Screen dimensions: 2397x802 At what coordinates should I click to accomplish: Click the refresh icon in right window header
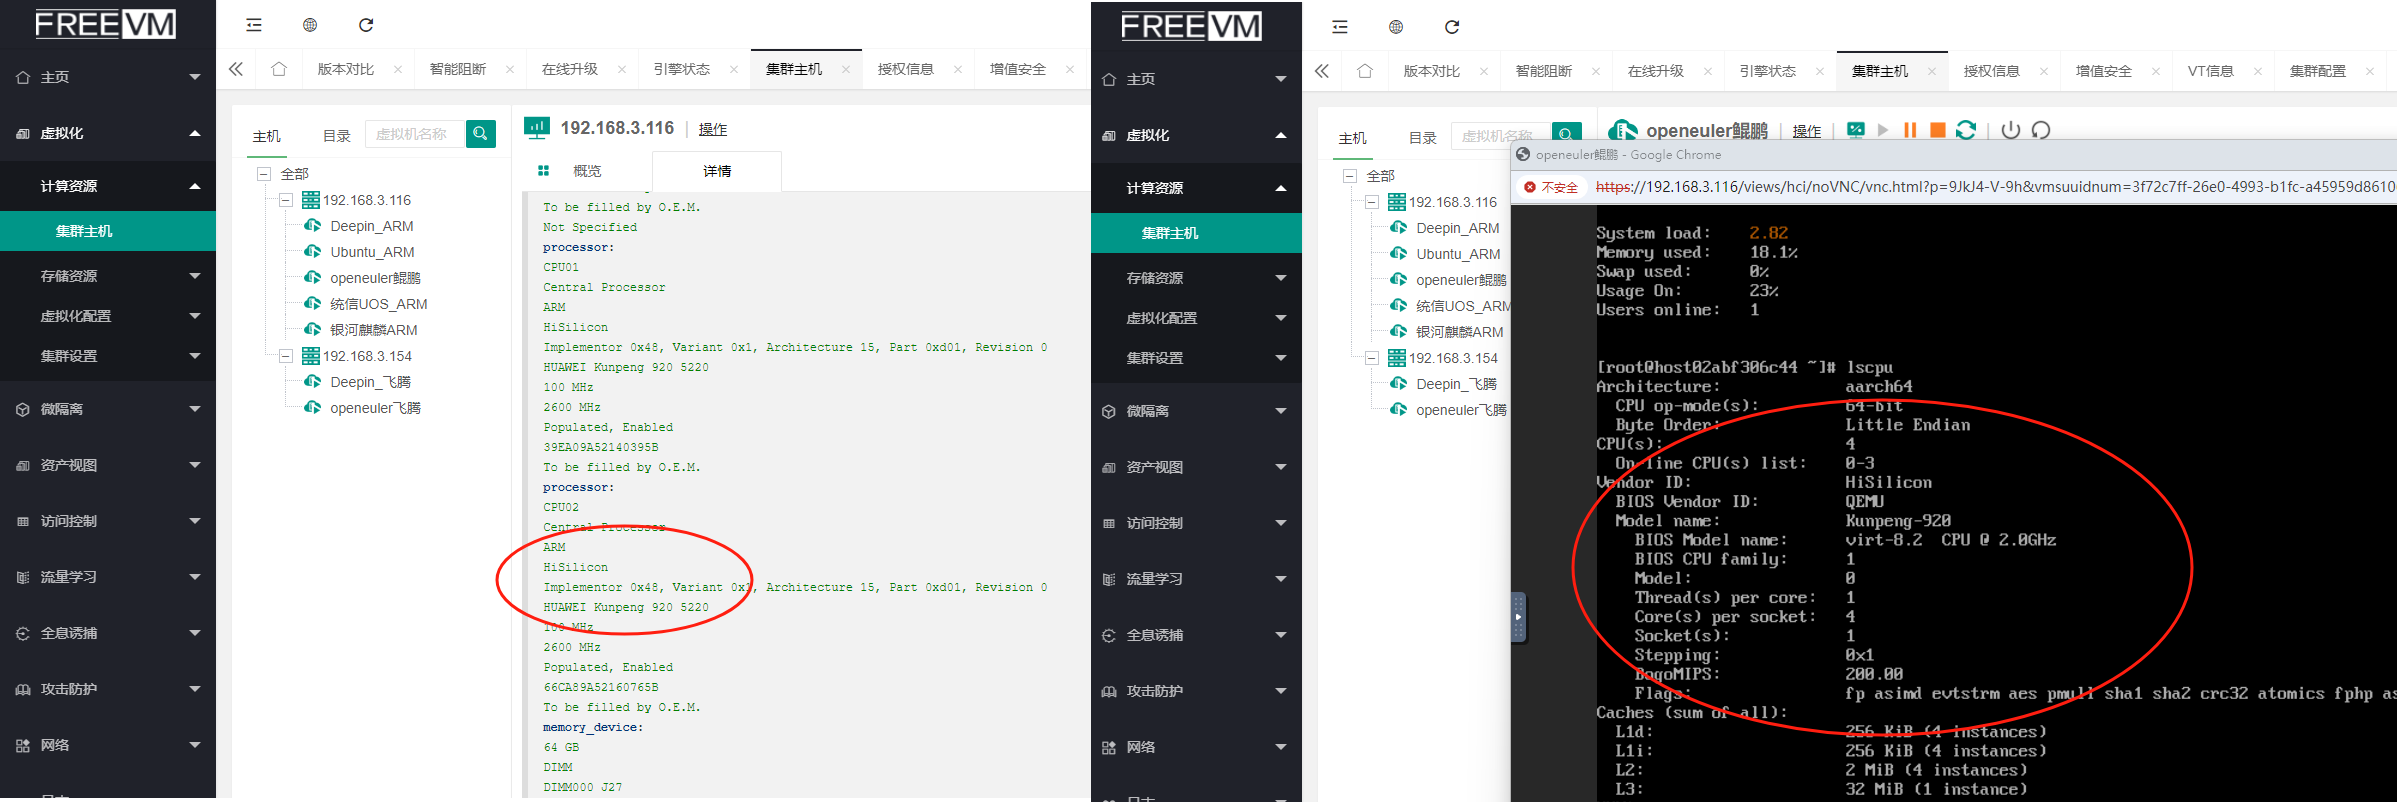1452,27
